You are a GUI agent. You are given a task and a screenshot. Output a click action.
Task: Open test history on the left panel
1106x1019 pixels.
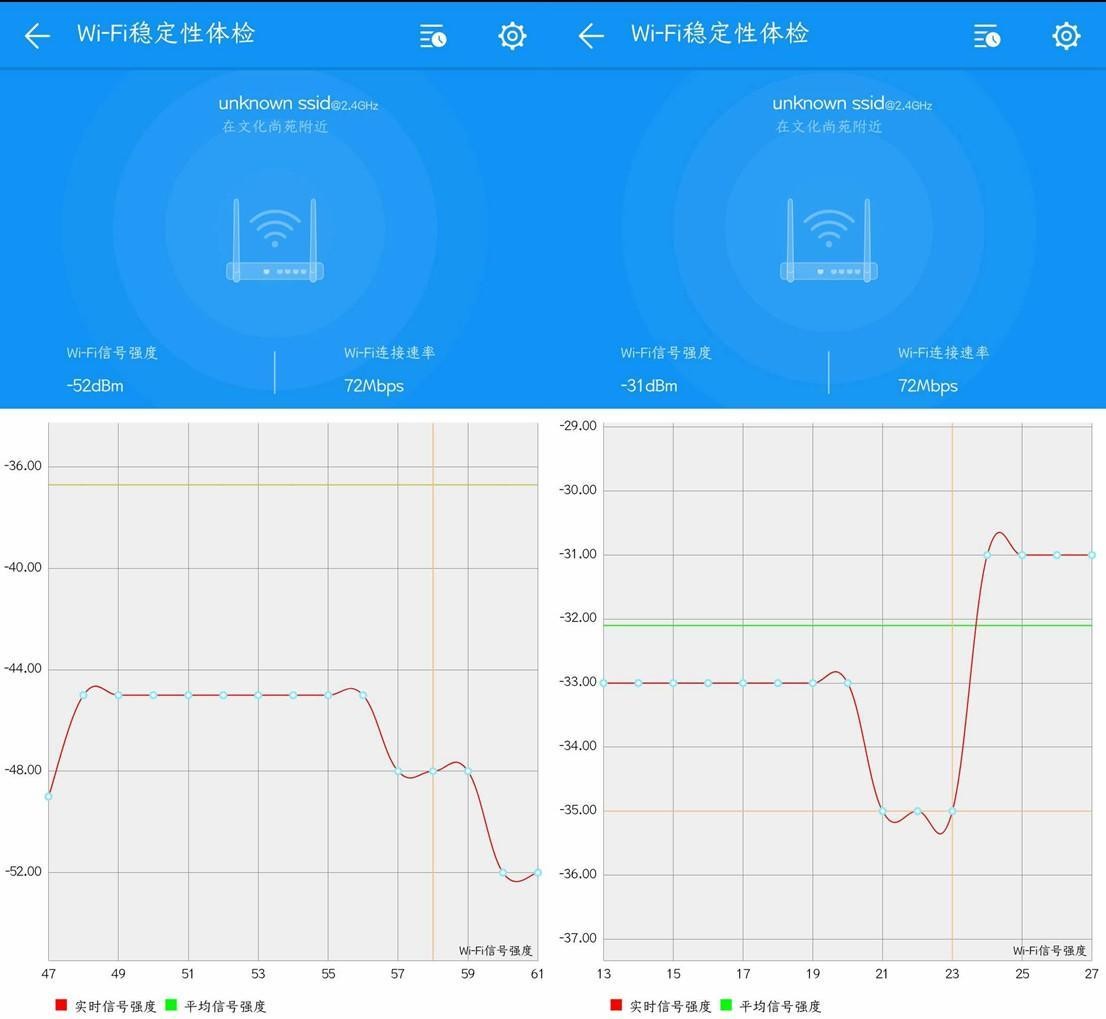432,35
